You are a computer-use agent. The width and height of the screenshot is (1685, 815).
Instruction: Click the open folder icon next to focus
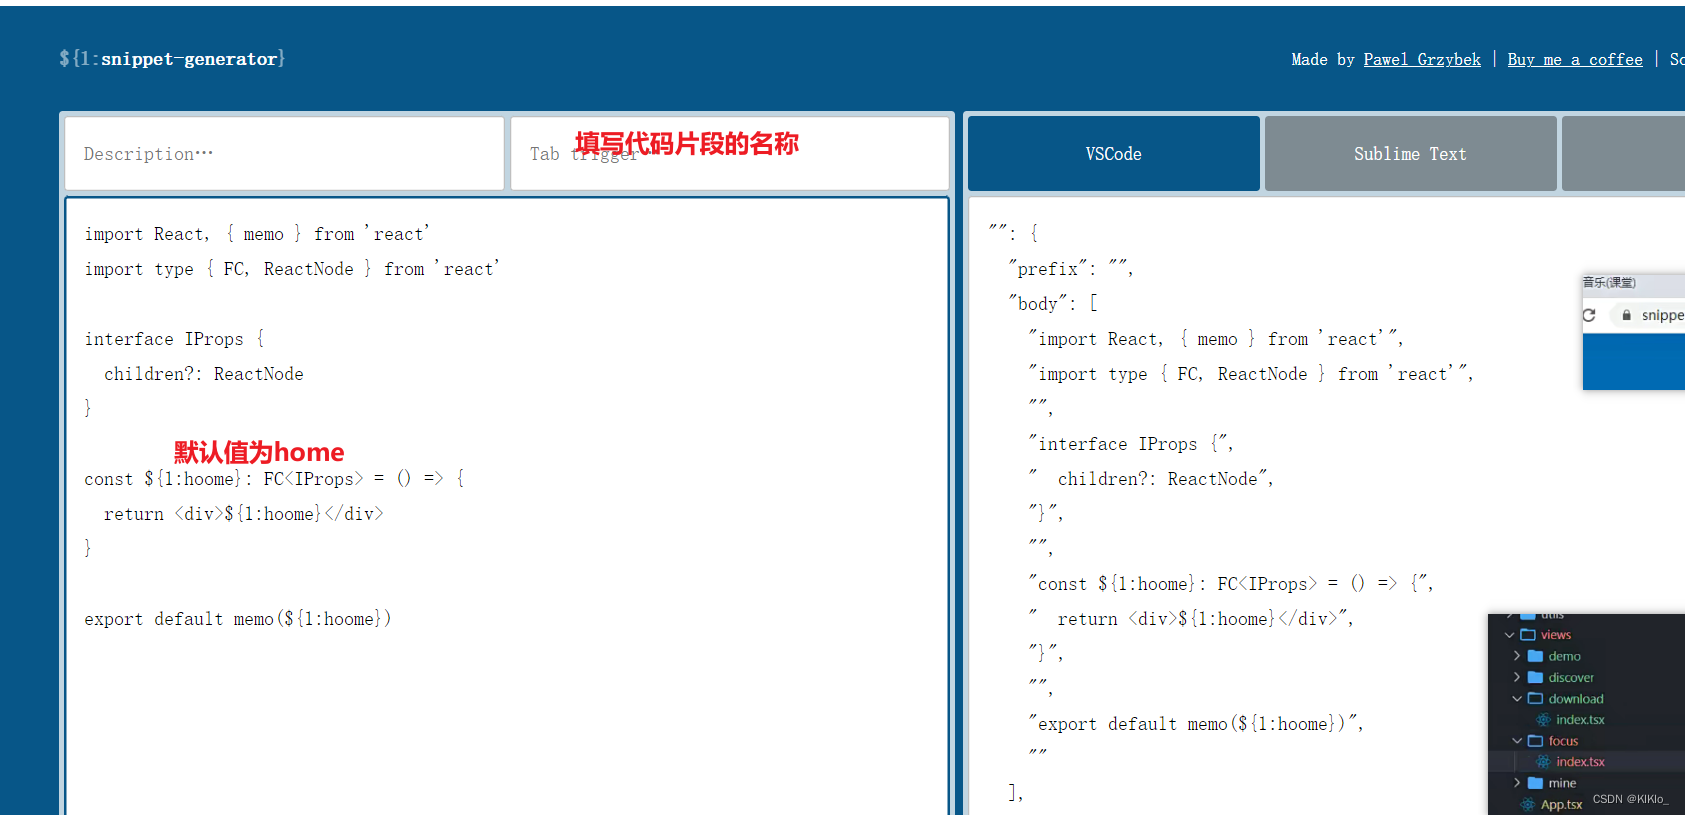coord(1535,741)
